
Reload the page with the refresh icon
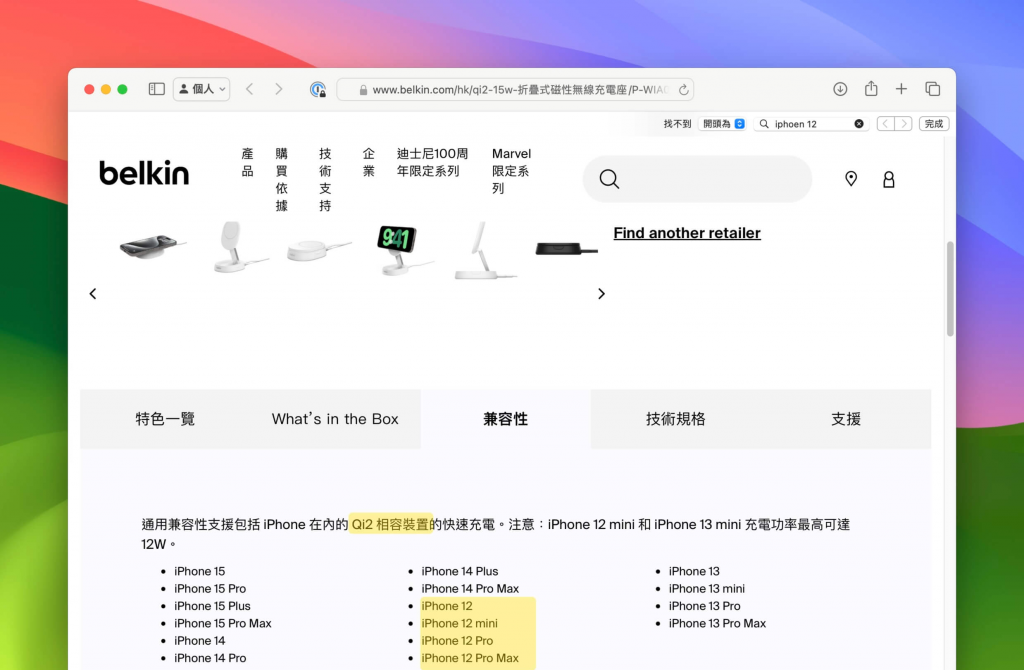(683, 90)
